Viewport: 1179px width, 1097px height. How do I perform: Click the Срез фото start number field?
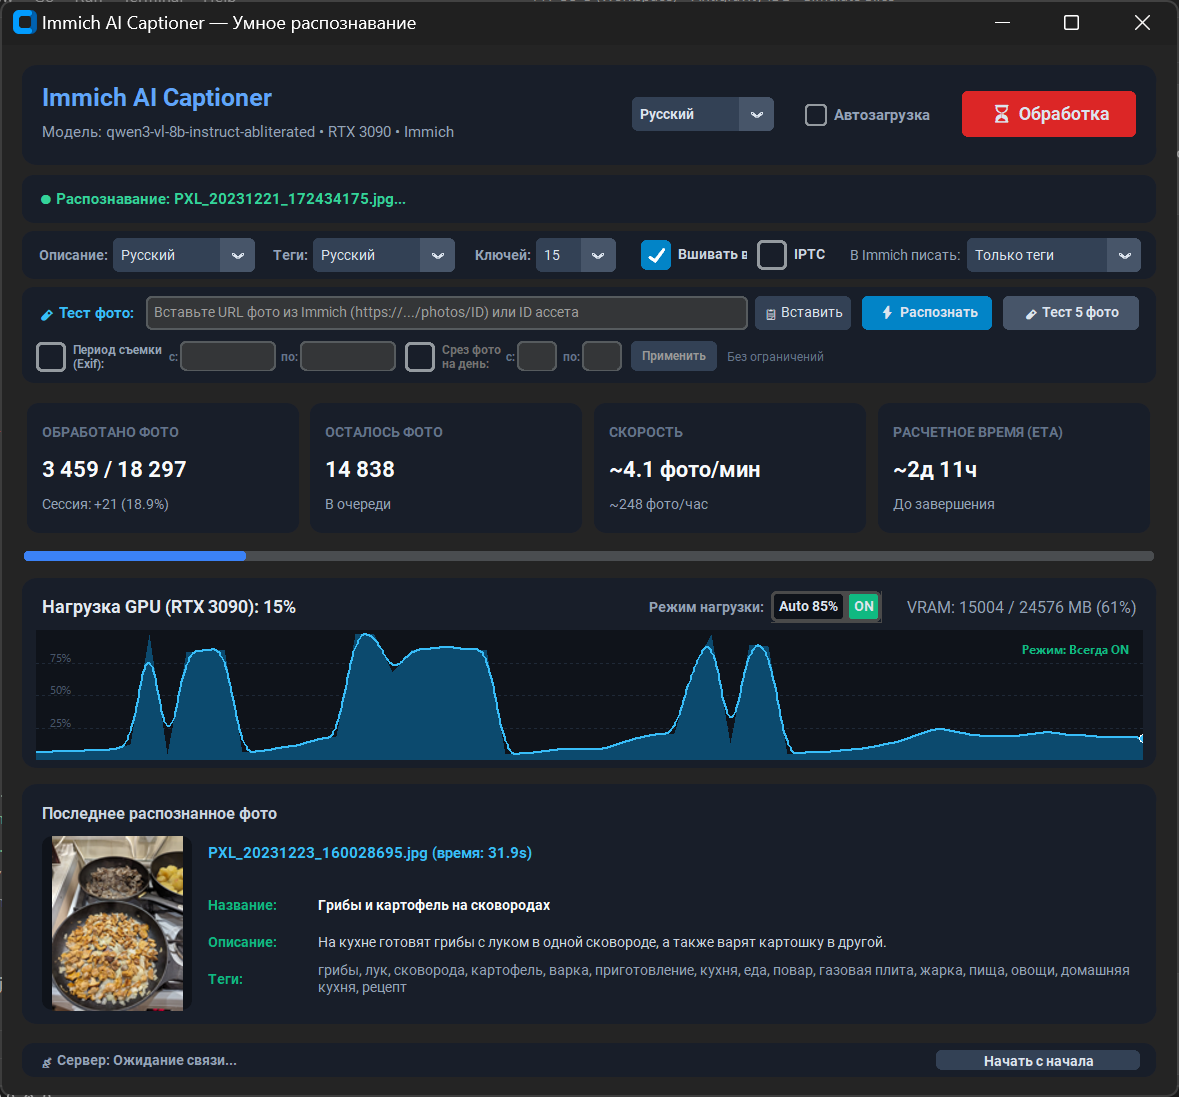(x=537, y=356)
